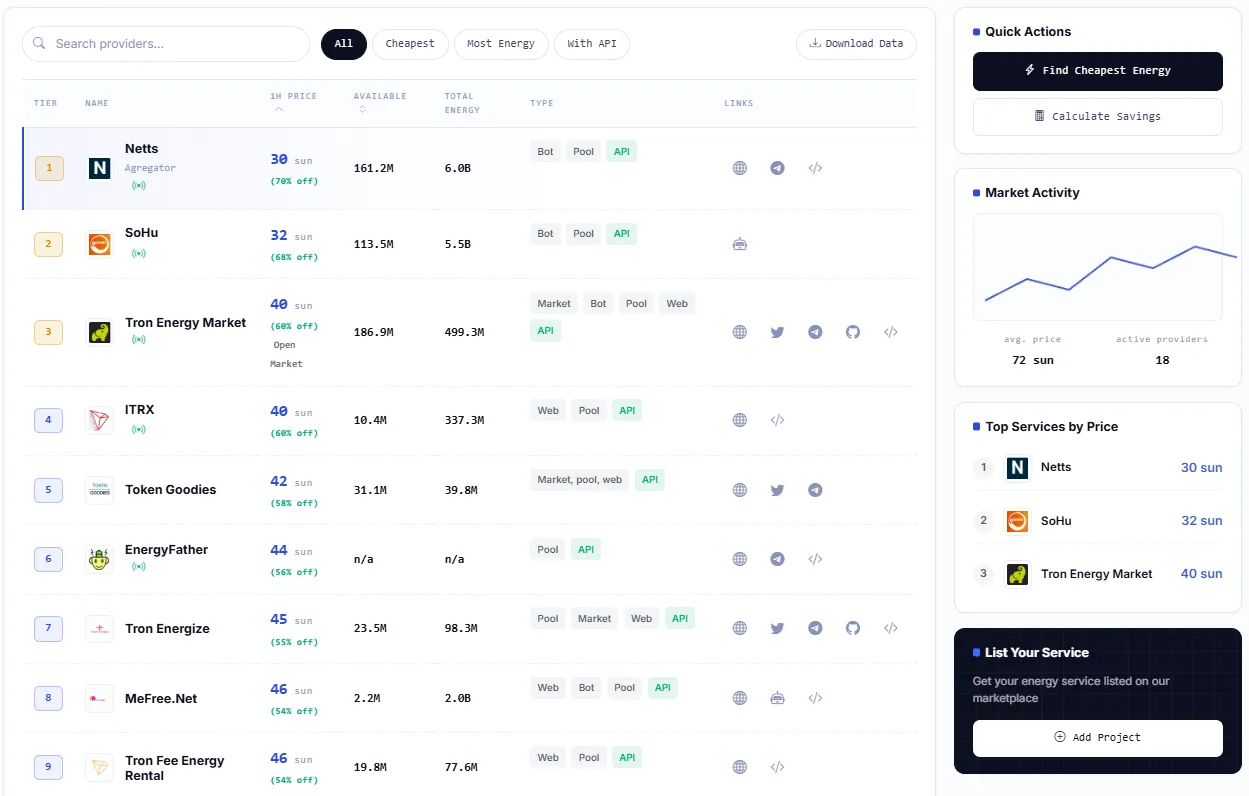Open SoHu bot link icon
The width and height of the screenshot is (1249, 796).
(x=740, y=244)
